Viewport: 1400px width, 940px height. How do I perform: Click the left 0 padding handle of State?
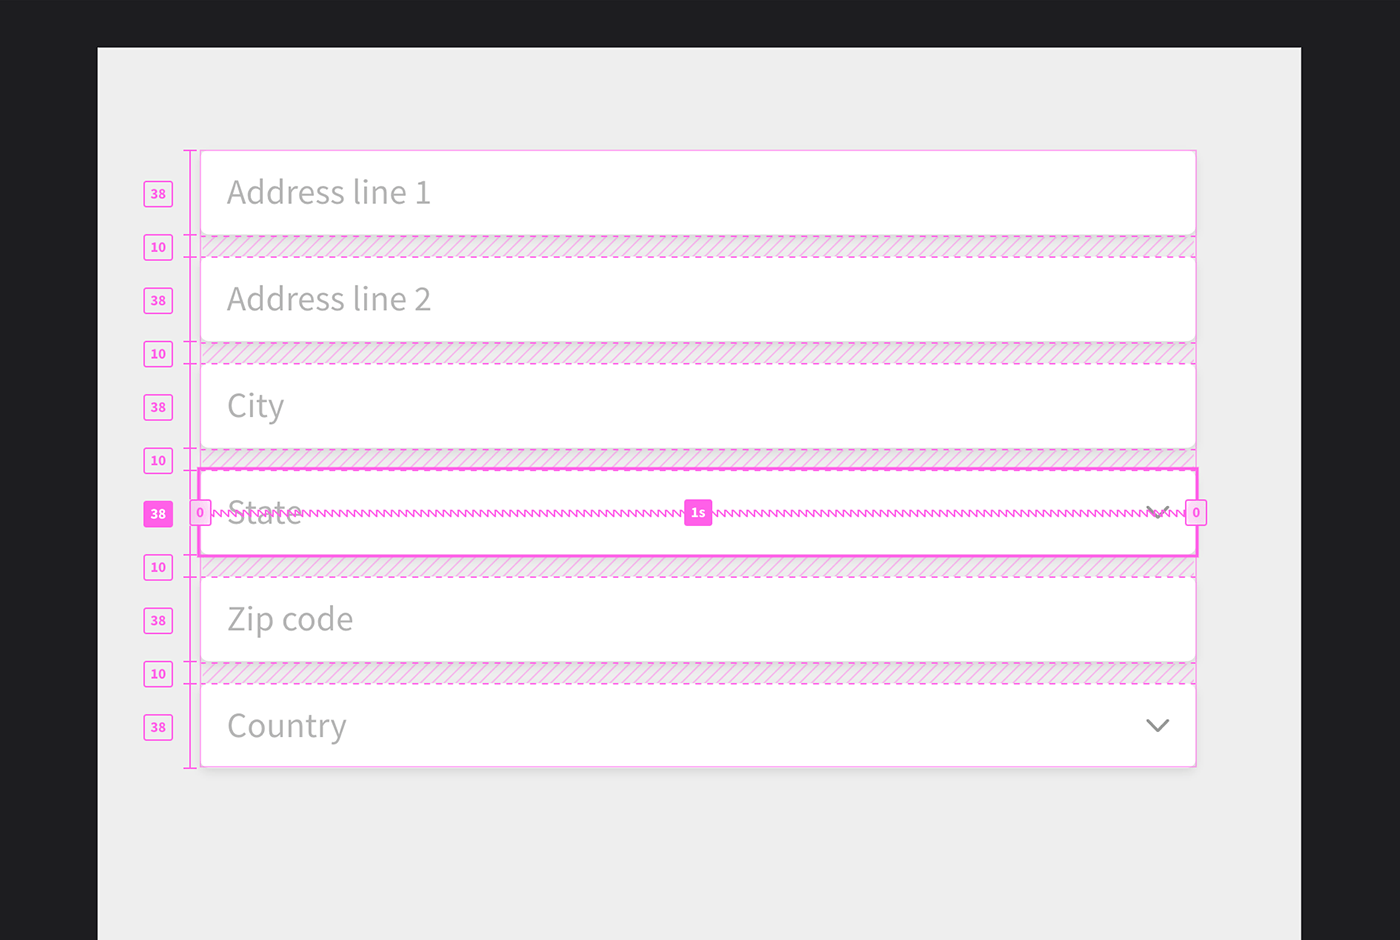tap(200, 513)
